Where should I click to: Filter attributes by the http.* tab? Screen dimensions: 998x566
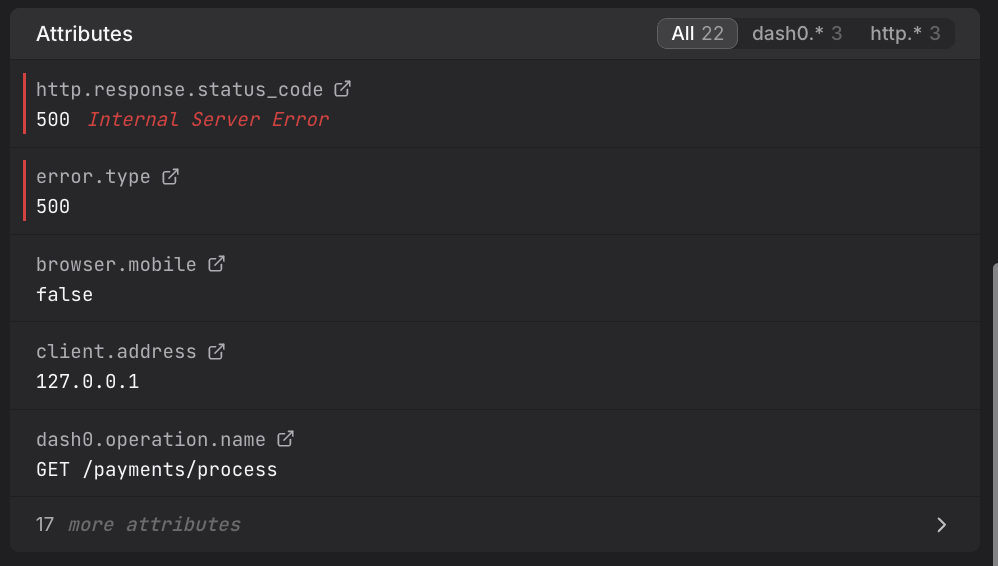[904, 34]
